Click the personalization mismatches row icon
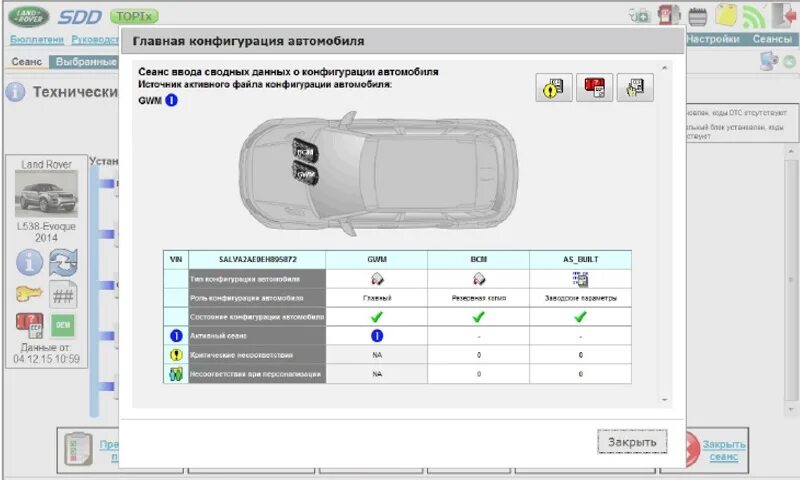 pyautogui.click(x=176, y=374)
